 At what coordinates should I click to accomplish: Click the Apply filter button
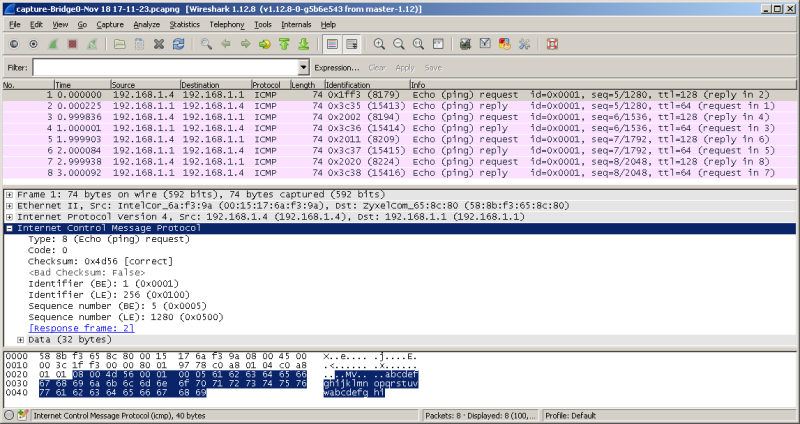pyautogui.click(x=405, y=67)
